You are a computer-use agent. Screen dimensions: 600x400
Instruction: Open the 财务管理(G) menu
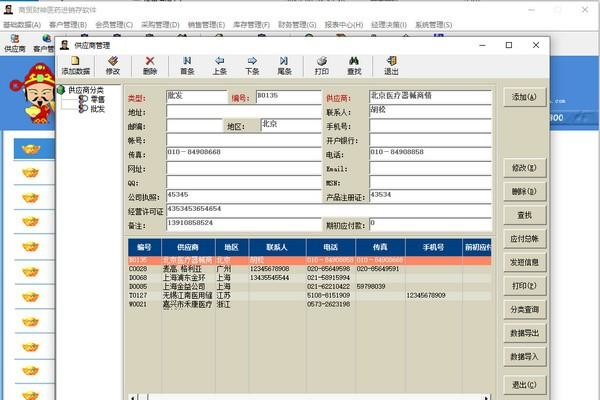(297, 25)
